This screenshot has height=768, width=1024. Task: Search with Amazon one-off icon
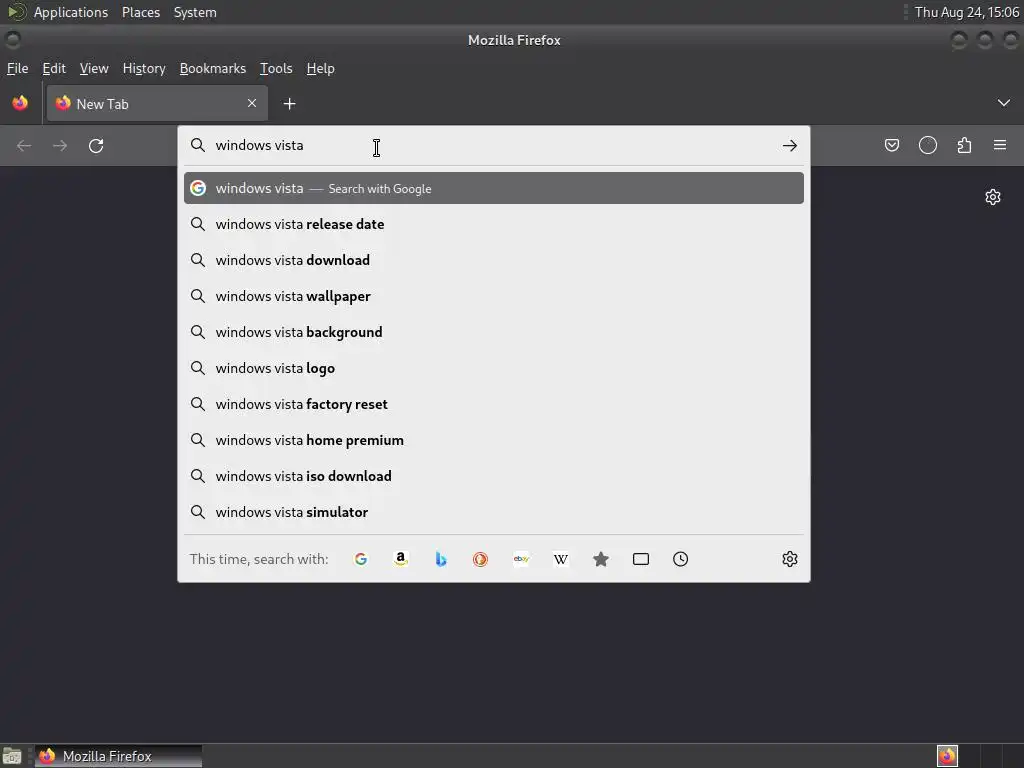tap(400, 559)
